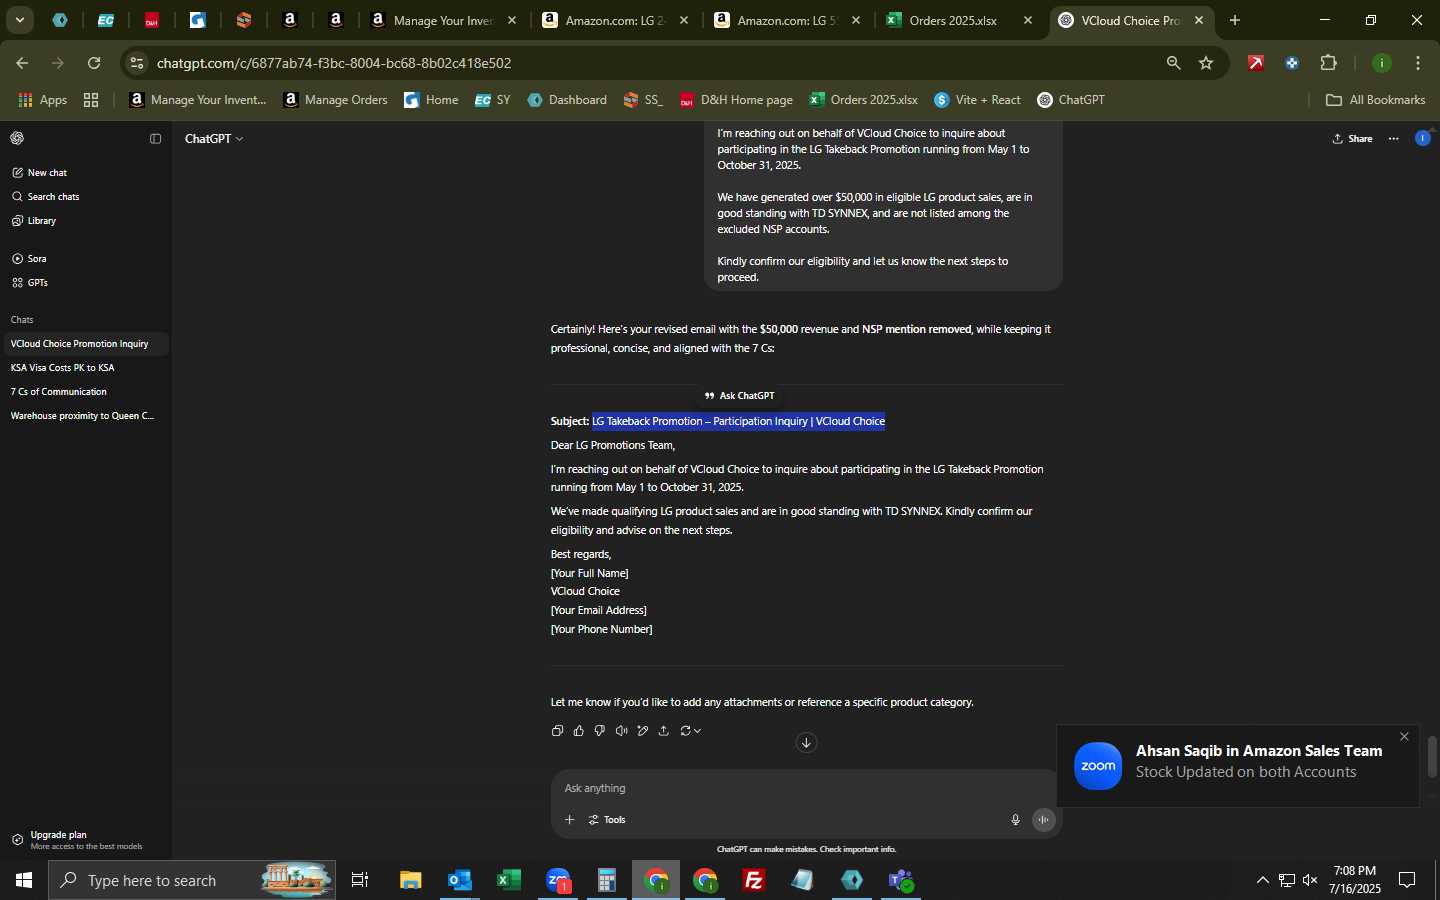Click the muted volume tray icon
1440x900 pixels.
click(1310, 880)
